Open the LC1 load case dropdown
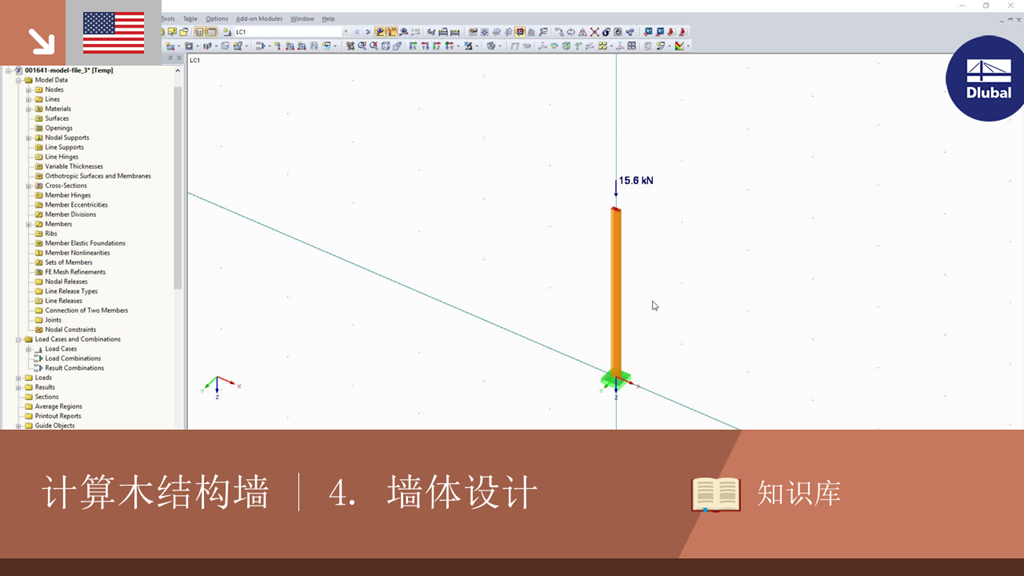 pos(345,33)
